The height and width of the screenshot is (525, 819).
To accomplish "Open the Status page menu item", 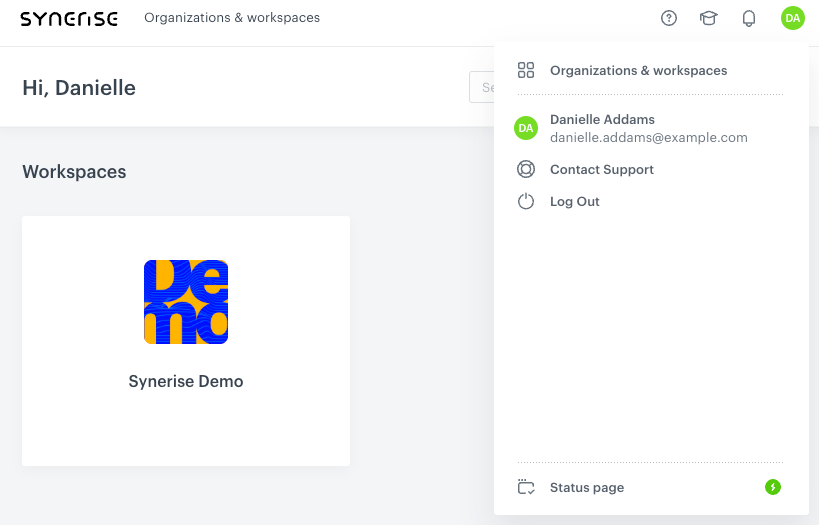I will (650, 487).
